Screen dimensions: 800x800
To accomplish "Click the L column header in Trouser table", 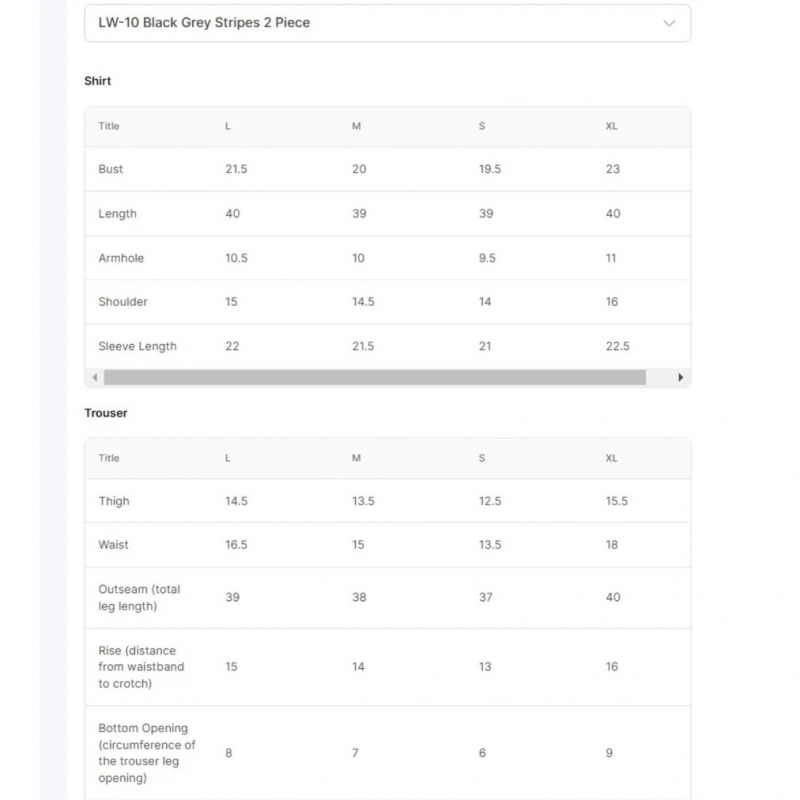I will 228,458.
